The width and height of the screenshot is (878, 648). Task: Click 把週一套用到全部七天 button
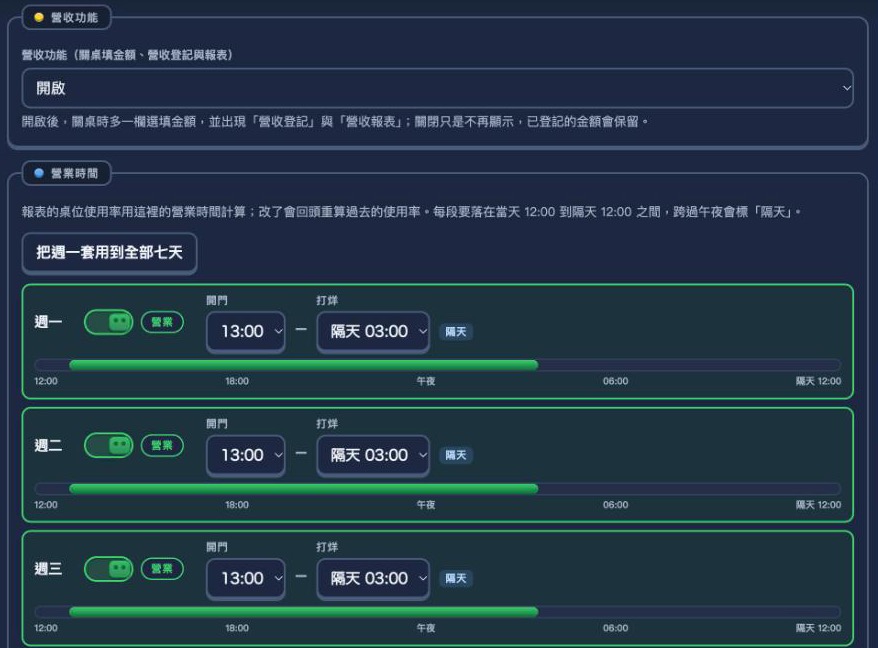109,253
